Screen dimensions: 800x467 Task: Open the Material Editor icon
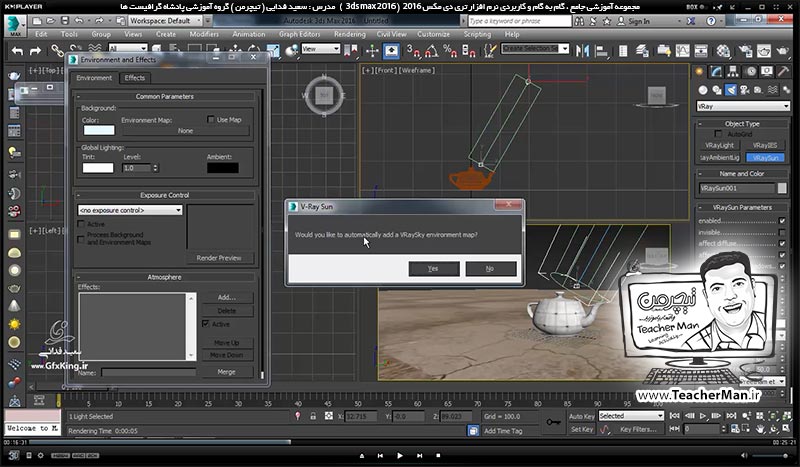point(723,51)
